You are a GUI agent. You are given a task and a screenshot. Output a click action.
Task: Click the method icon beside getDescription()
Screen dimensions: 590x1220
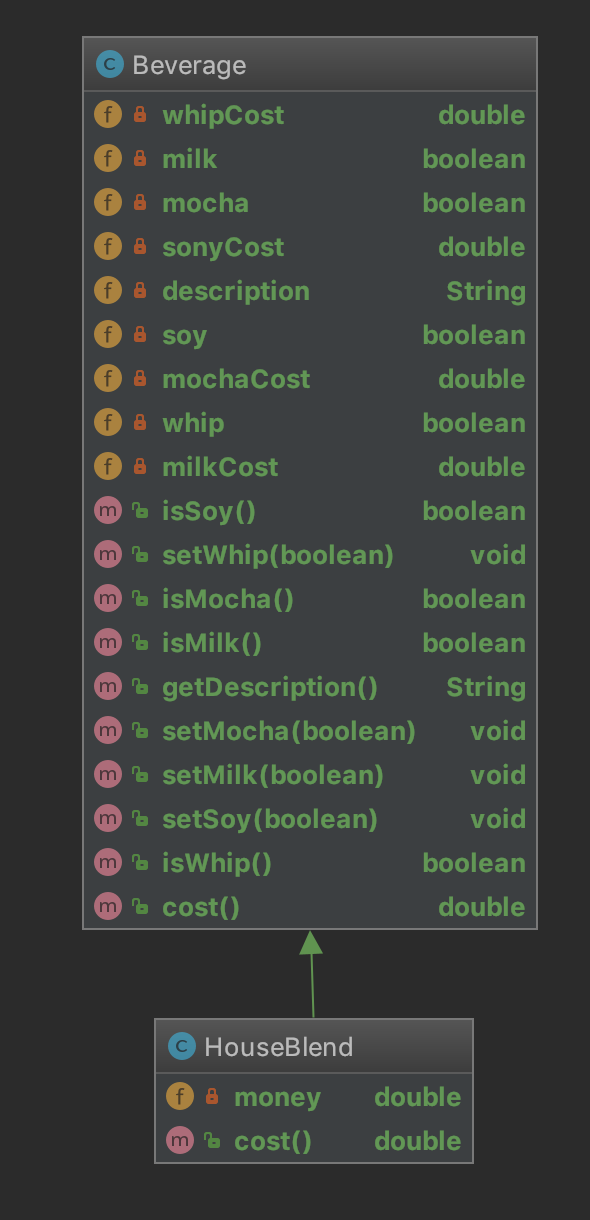pyautogui.click(x=108, y=687)
